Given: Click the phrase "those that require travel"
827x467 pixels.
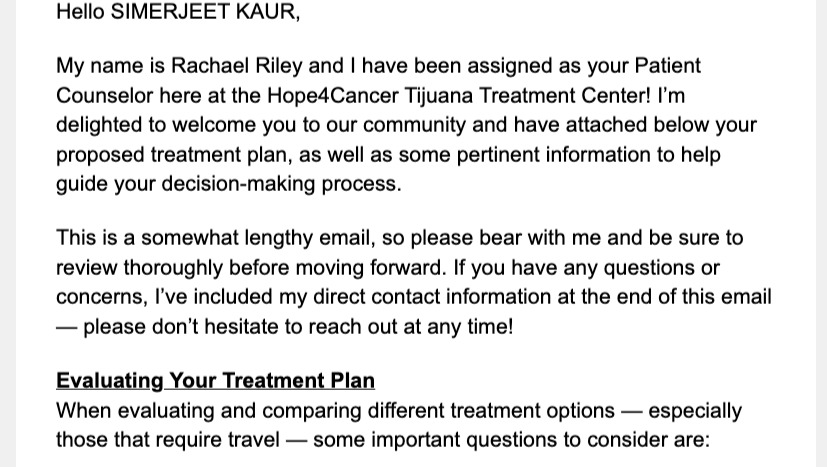Looking at the screenshot, I should [x=168, y=440].
